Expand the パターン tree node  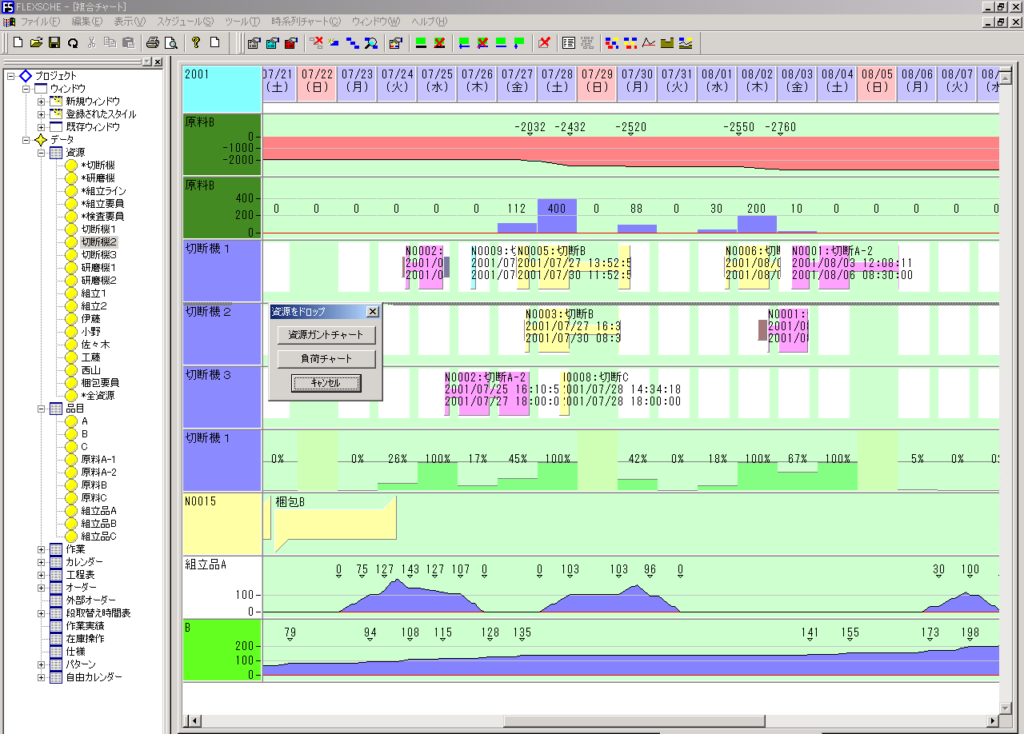41,664
